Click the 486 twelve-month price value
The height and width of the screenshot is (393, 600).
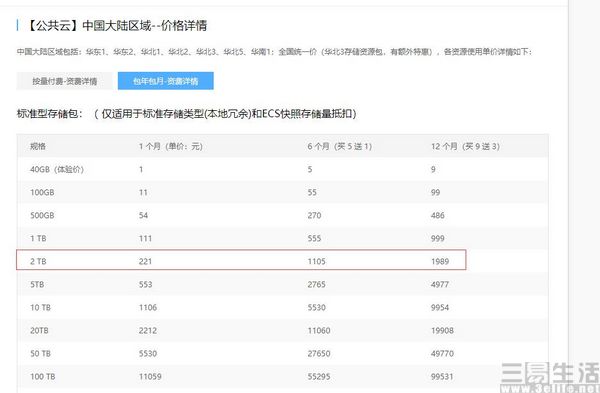point(438,215)
